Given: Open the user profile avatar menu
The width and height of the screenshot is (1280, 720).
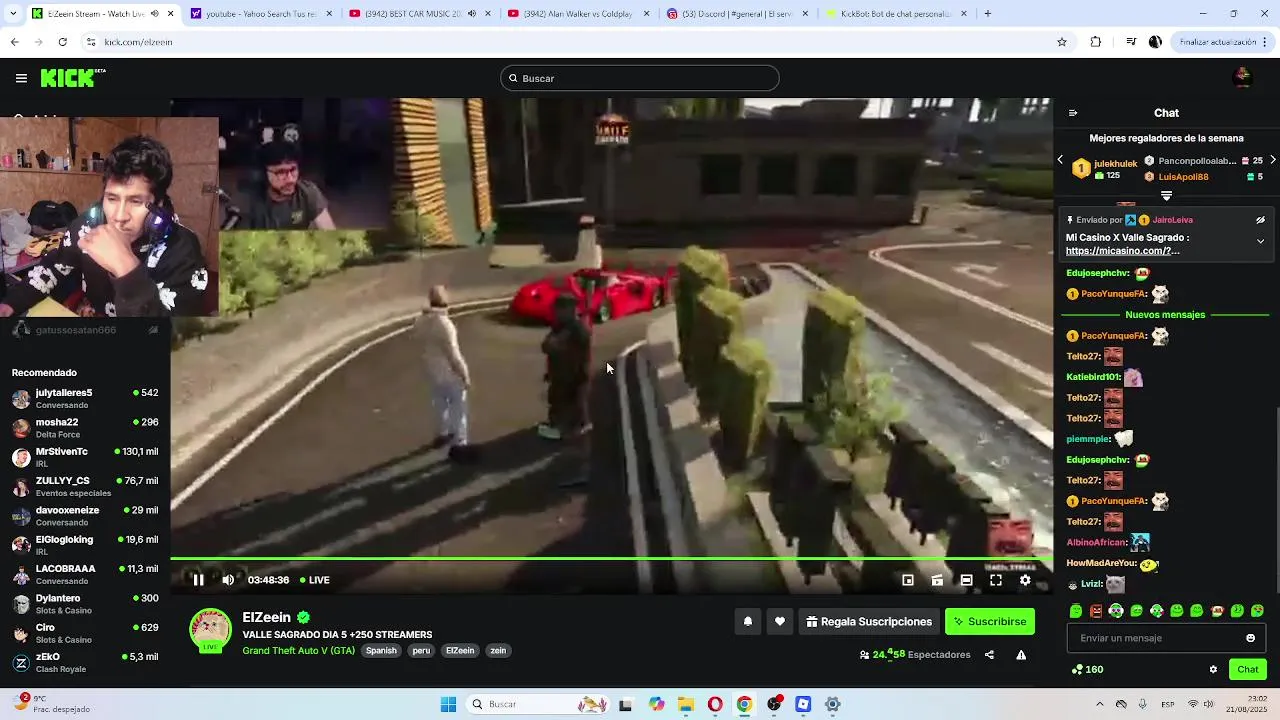Looking at the screenshot, I should (x=1242, y=78).
